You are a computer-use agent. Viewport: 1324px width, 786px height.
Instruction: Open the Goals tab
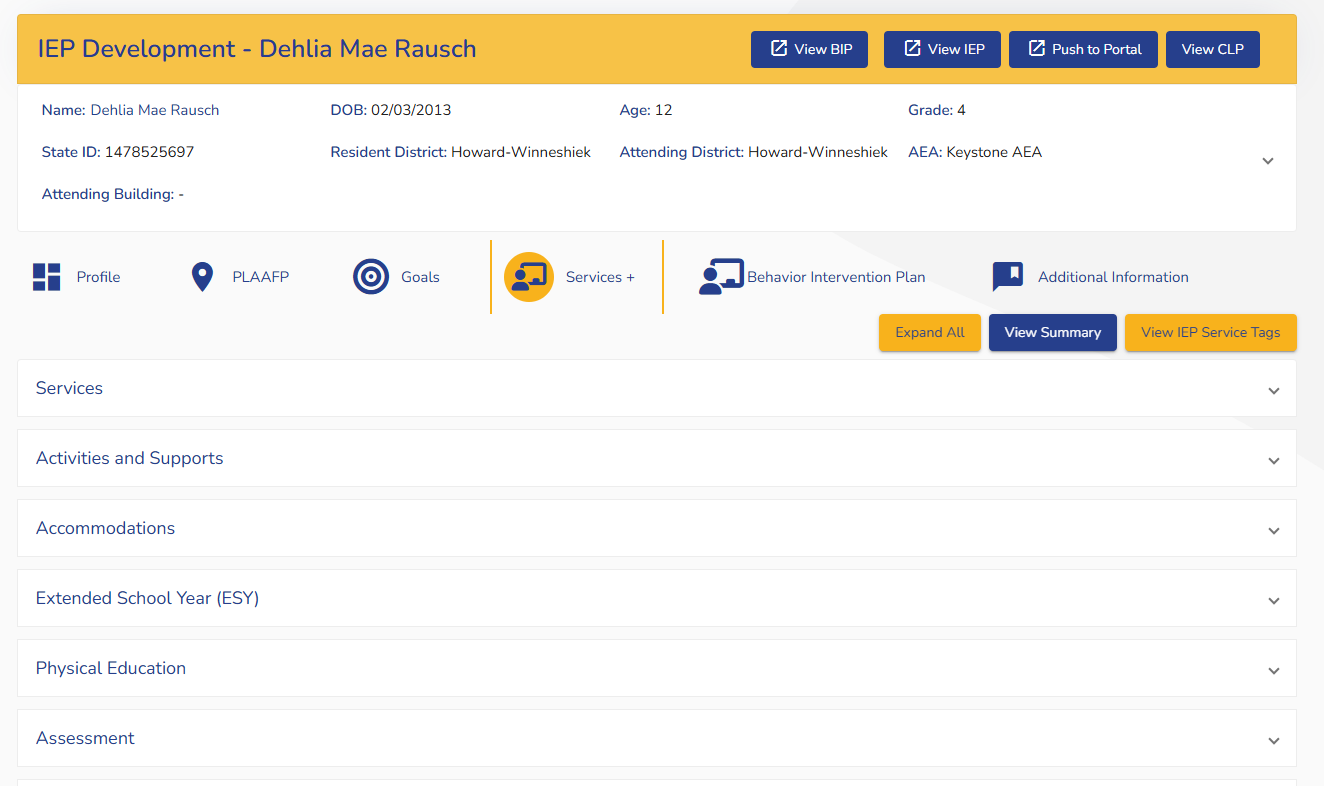(x=420, y=277)
